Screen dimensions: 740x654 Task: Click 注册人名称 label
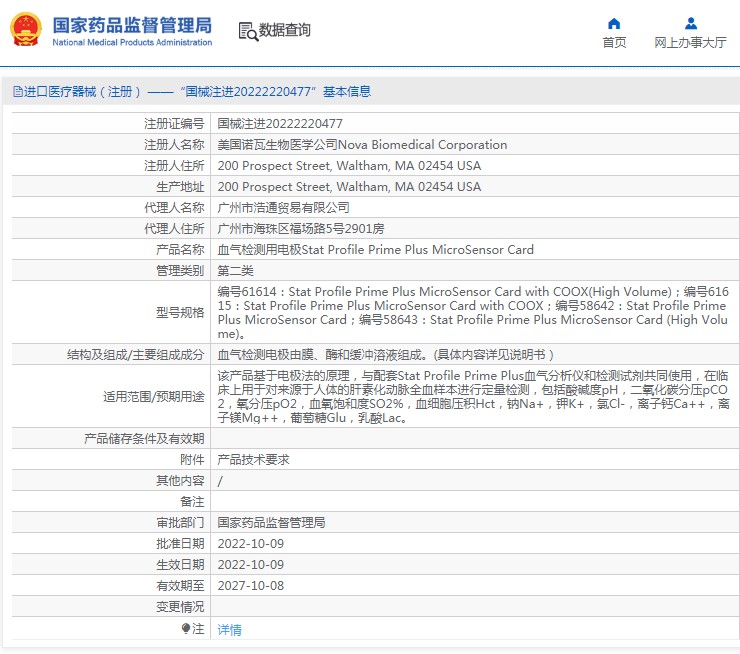click(174, 145)
